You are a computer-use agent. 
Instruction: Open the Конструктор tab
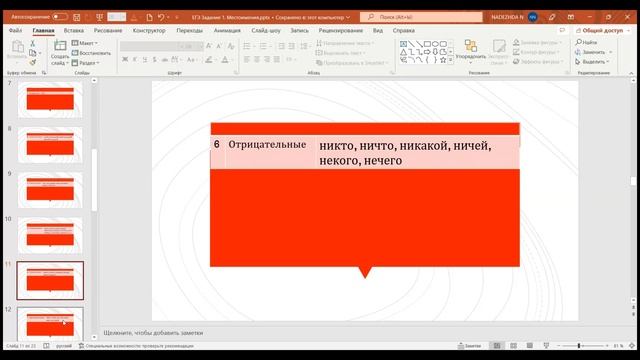[149, 31]
